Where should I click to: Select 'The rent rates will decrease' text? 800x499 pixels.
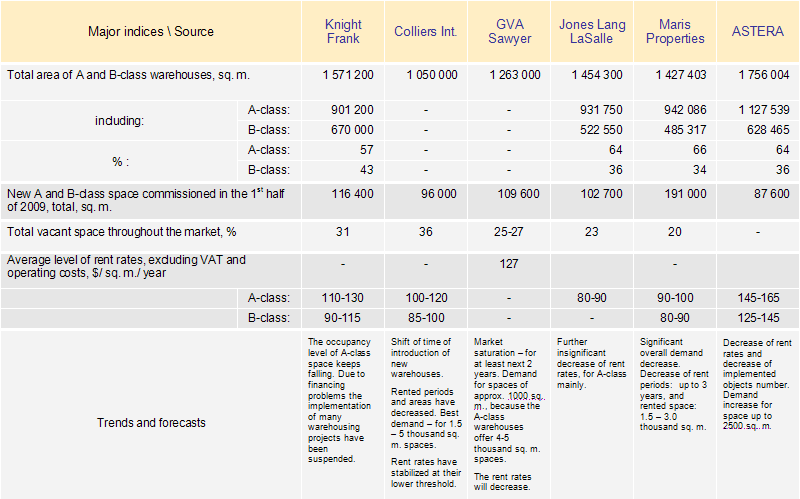pos(503,482)
